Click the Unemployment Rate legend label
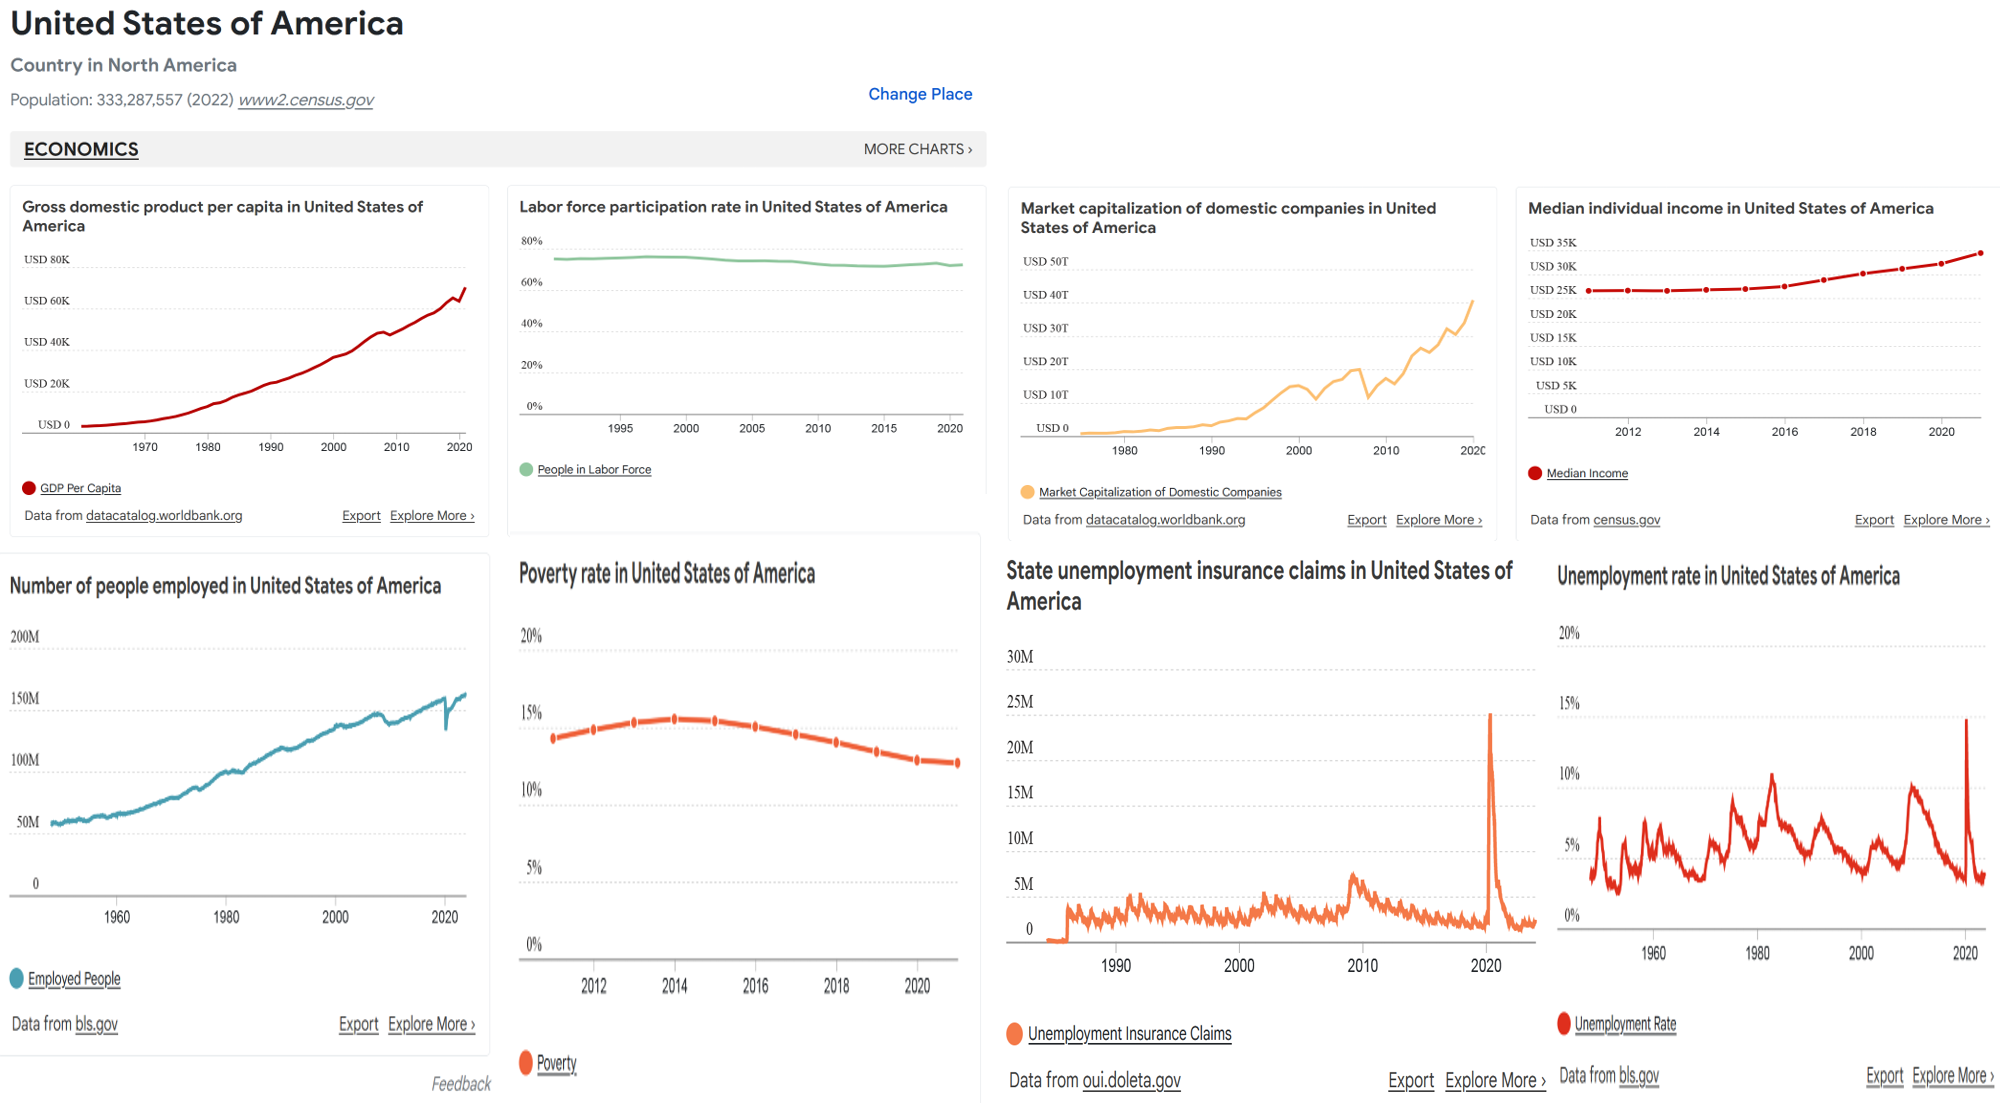2000x1103 pixels. tap(1625, 1024)
